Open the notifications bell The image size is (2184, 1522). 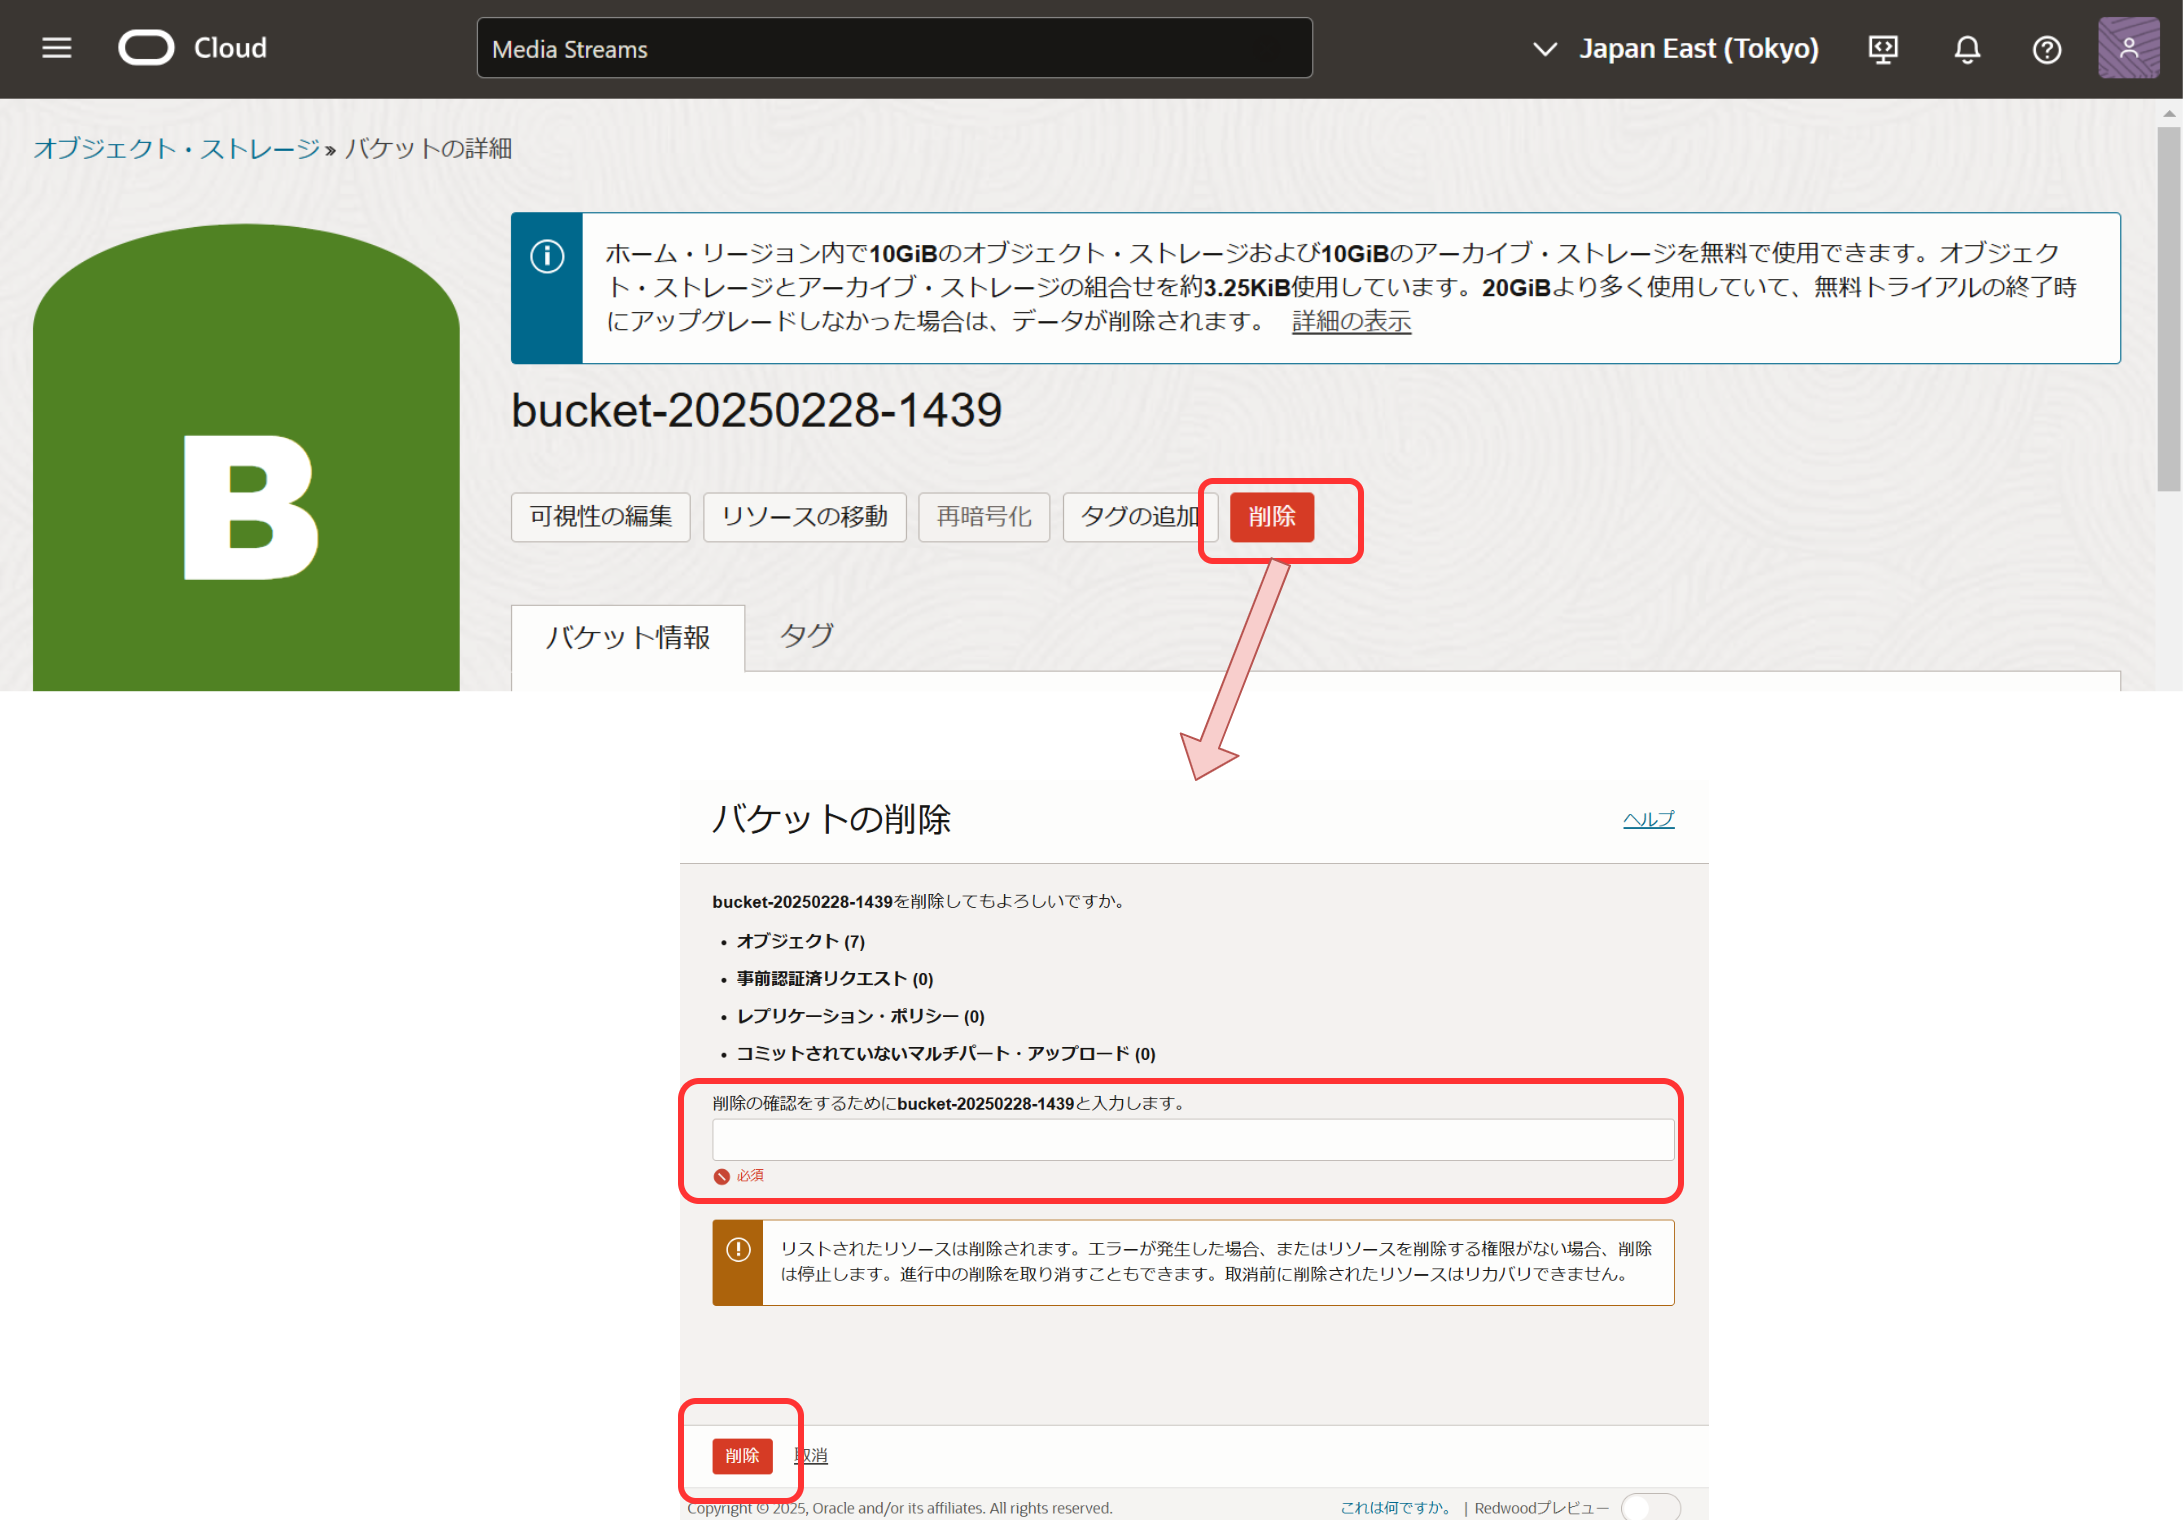[x=1967, y=49]
